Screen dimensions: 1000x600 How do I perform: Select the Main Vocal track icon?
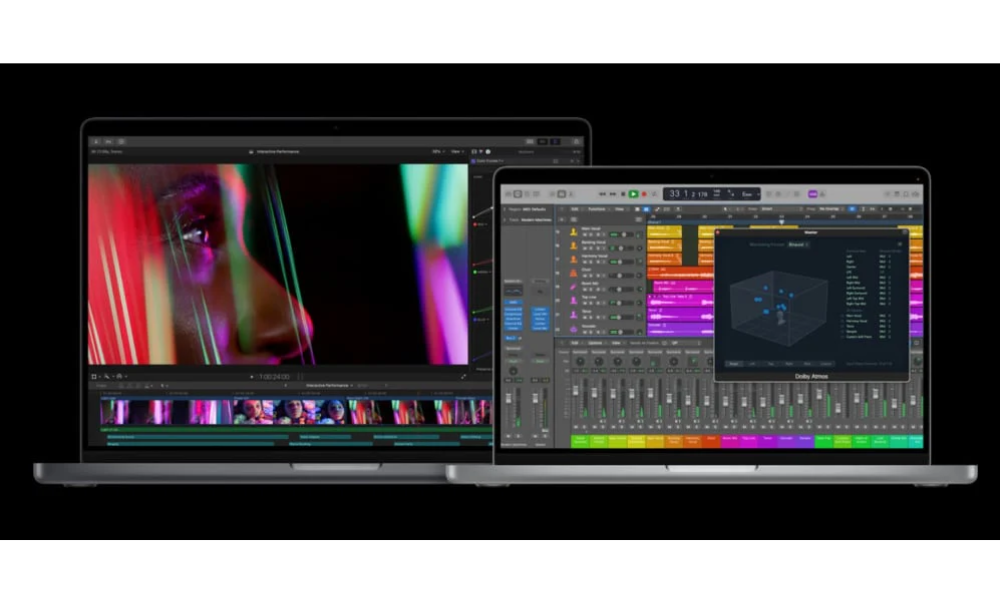point(574,232)
